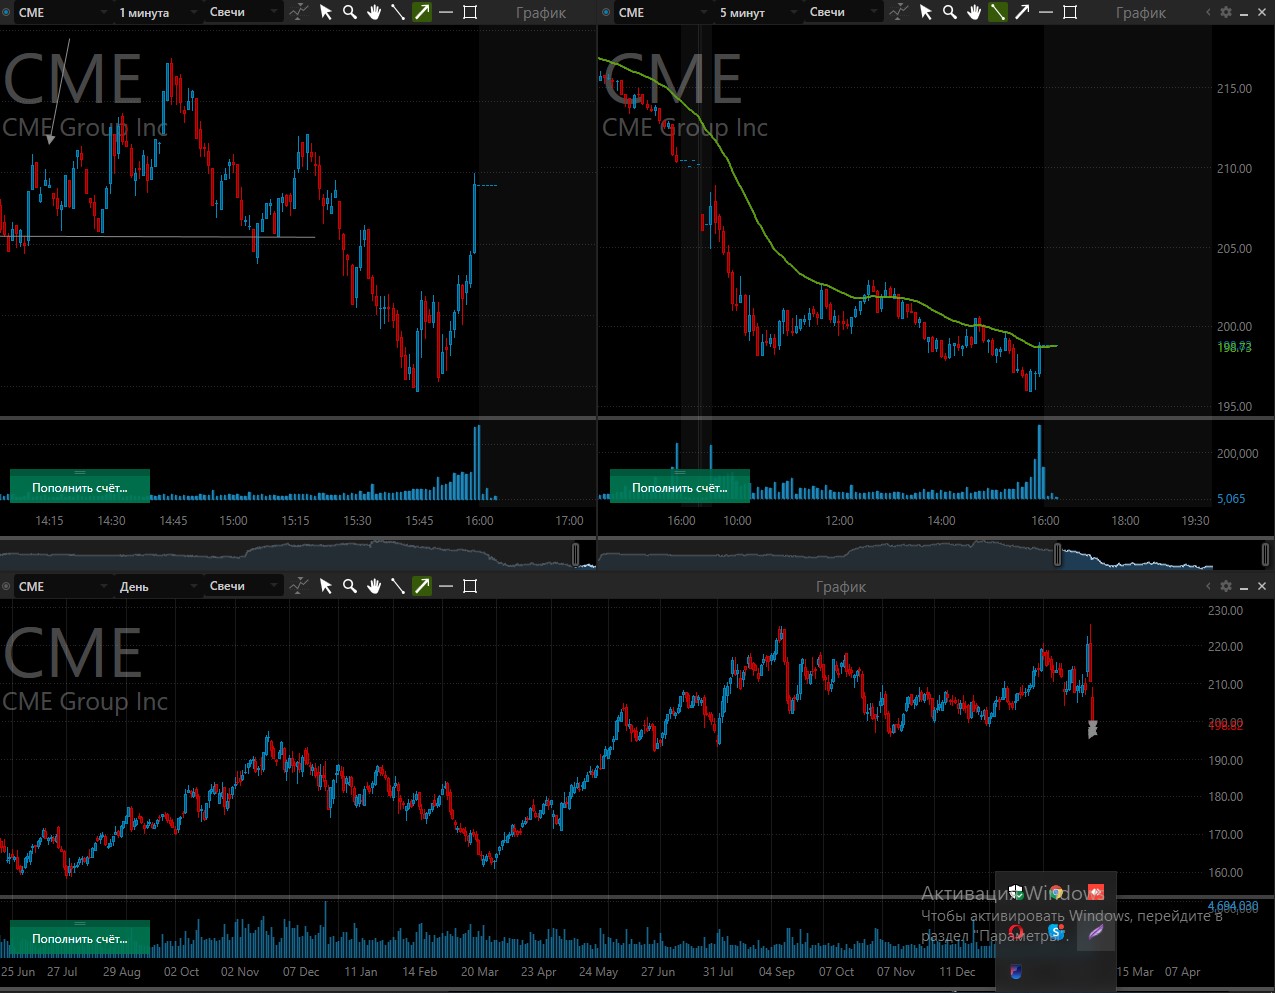Open Skype tray icon
This screenshot has height=993, width=1275.
coord(1056,932)
